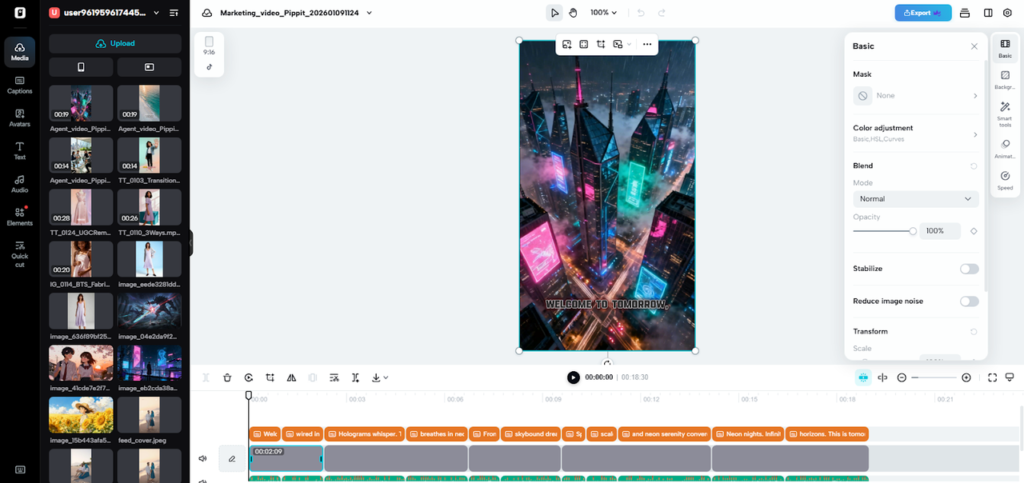Screen dimensions: 1024x483
Task: Click the mirror flip icon in timeline toolbar
Action: [x=291, y=378]
